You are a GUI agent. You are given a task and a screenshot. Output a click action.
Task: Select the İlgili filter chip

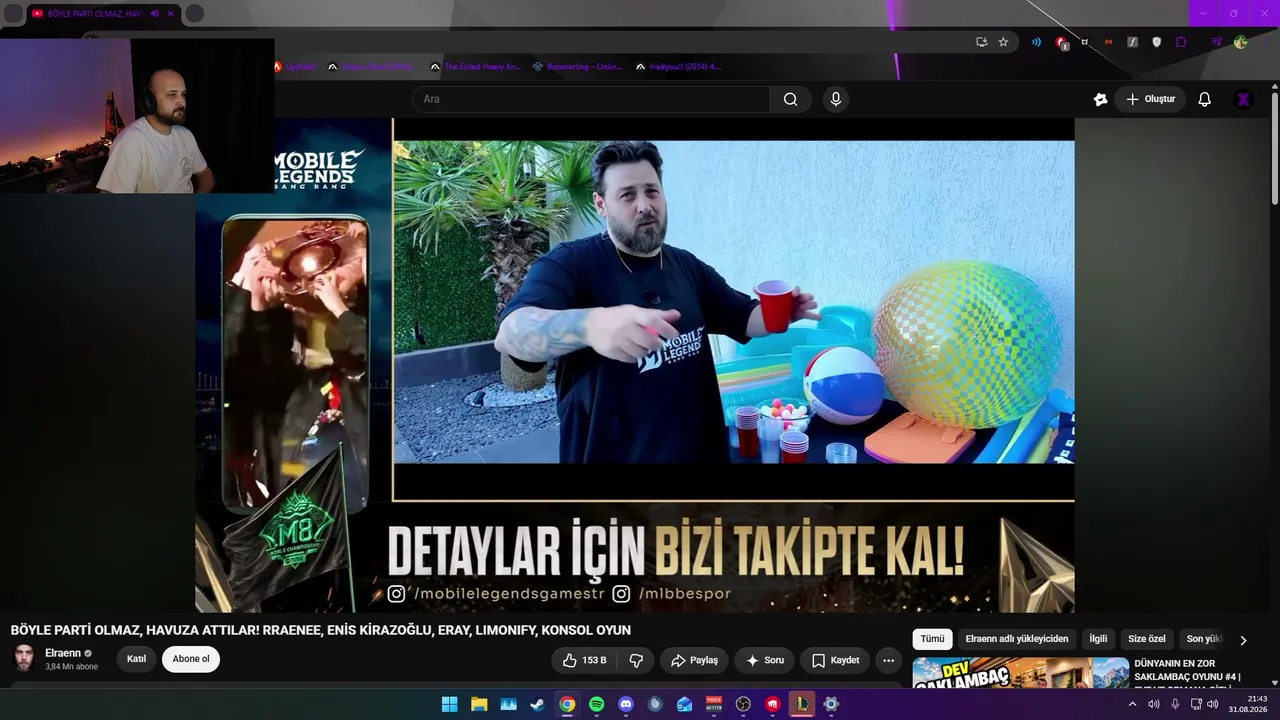point(1098,639)
